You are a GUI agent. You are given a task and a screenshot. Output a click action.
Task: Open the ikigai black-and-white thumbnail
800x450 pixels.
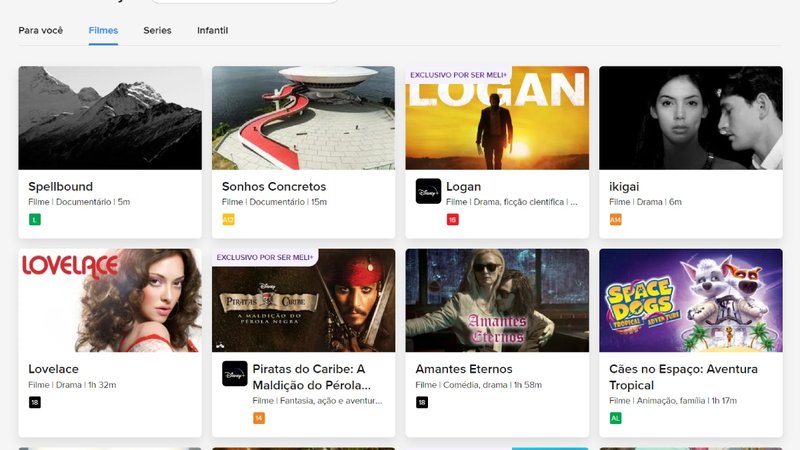point(691,118)
